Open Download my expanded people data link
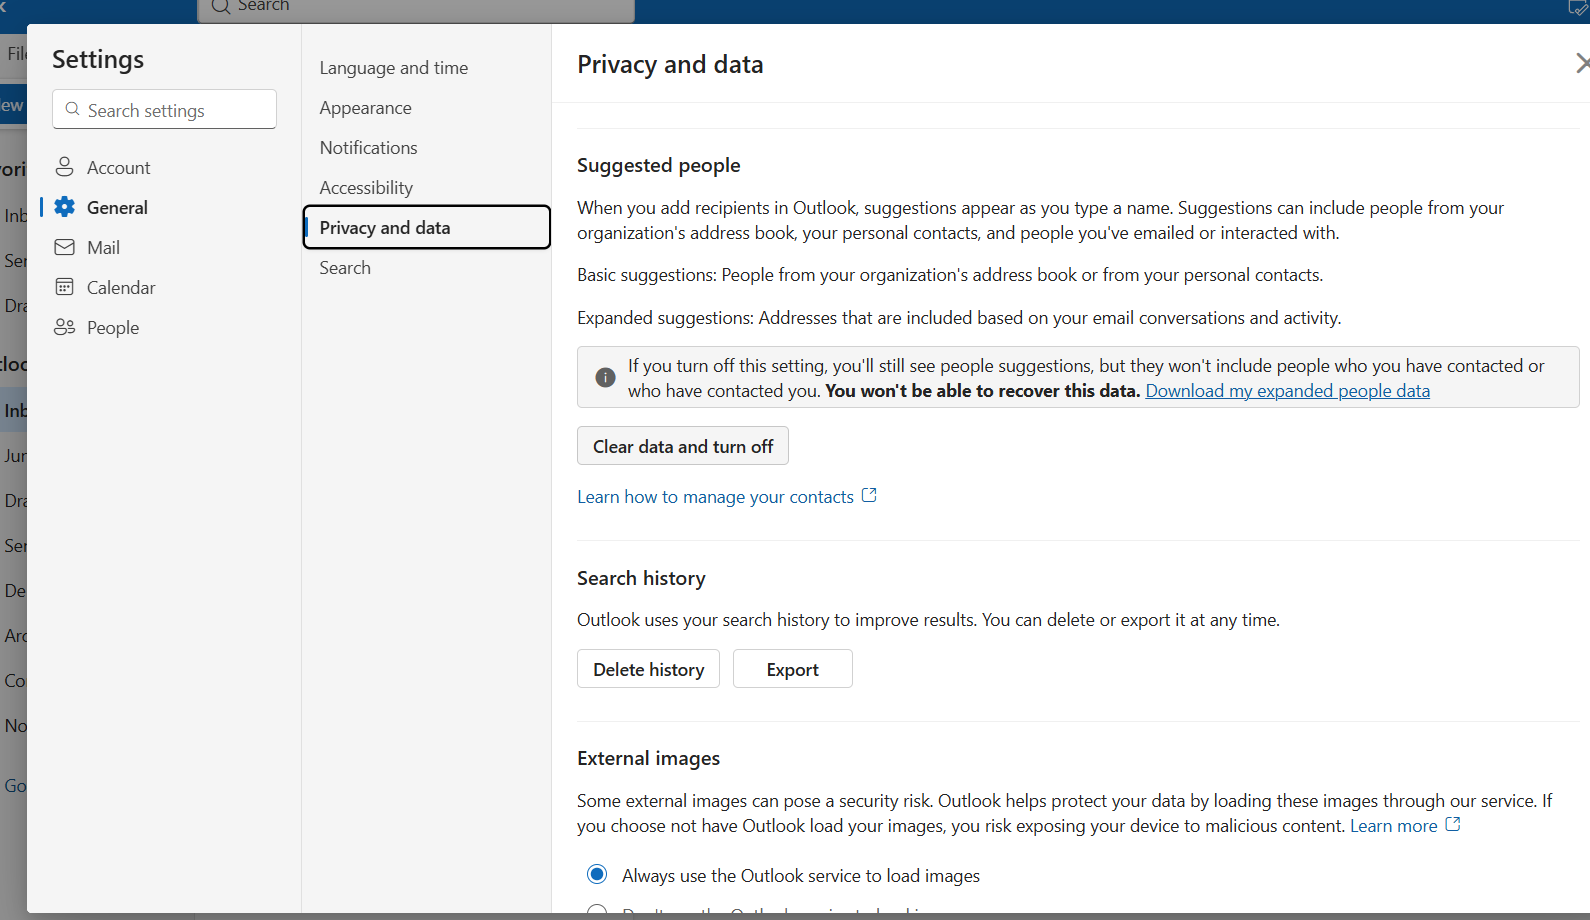Screen dimensions: 1590x920 [1288, 391]
